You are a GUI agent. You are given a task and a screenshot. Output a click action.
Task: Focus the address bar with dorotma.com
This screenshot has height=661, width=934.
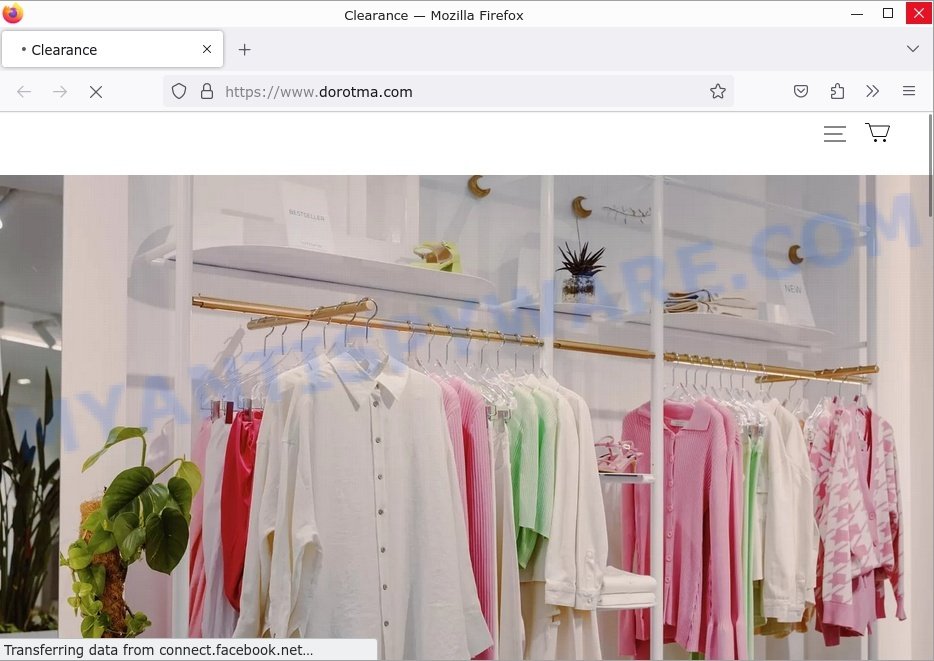point(449,91)
